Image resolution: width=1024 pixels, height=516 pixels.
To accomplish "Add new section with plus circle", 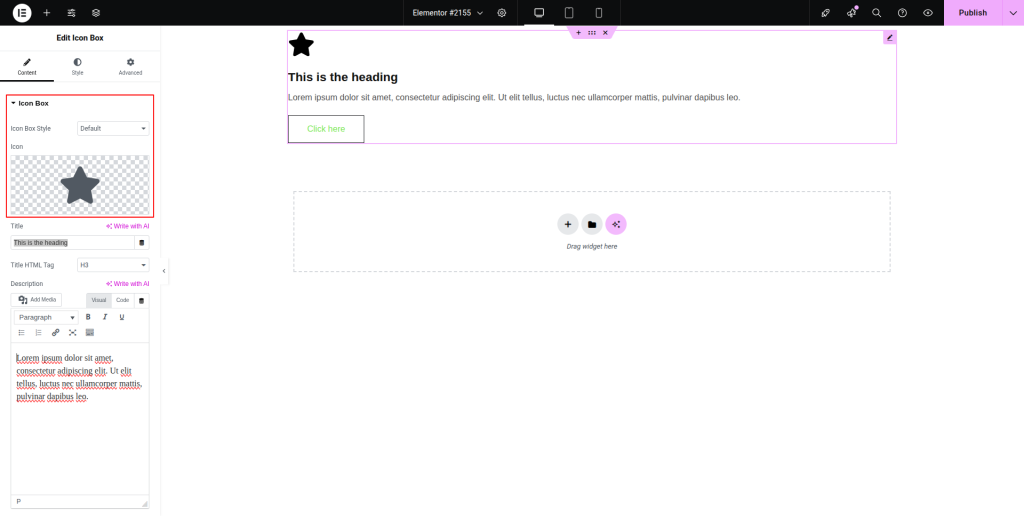I will [568, 224].
